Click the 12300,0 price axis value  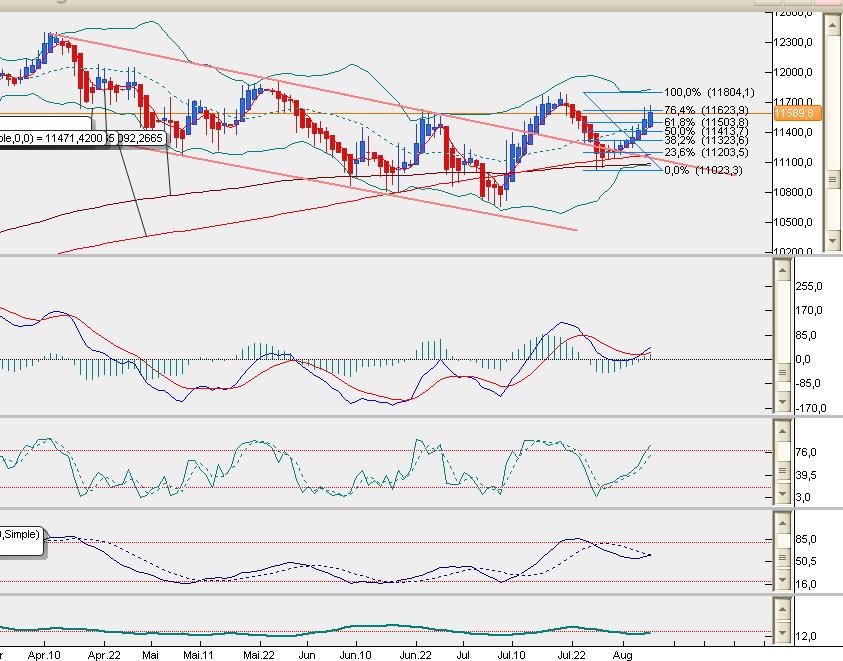(x=793, y=42)
